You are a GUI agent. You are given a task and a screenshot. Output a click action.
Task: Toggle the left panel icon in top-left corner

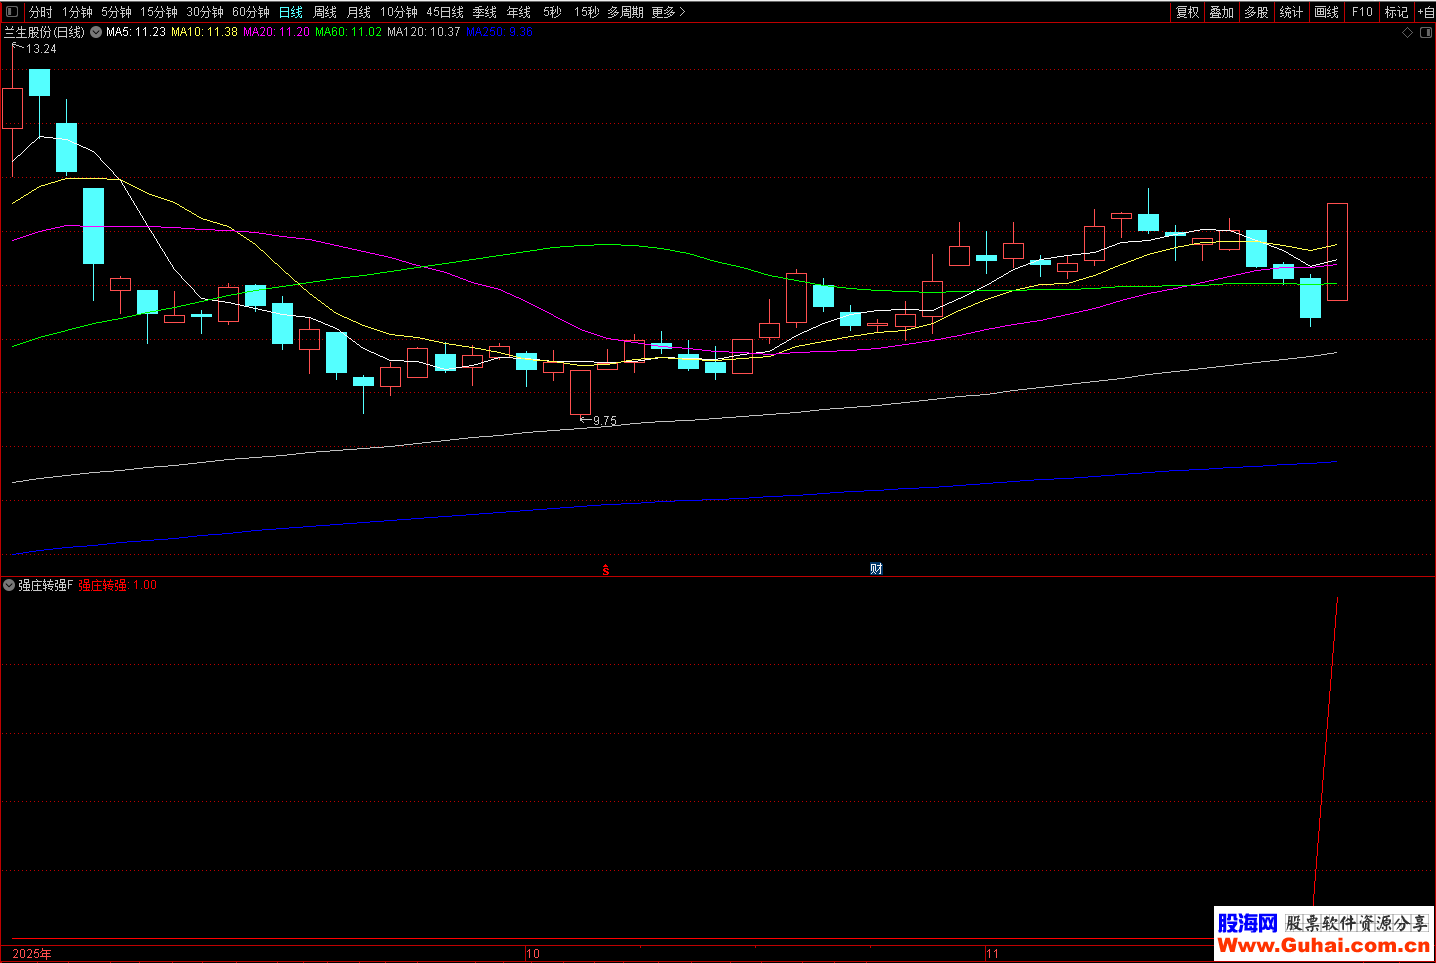tap(12, 12)
